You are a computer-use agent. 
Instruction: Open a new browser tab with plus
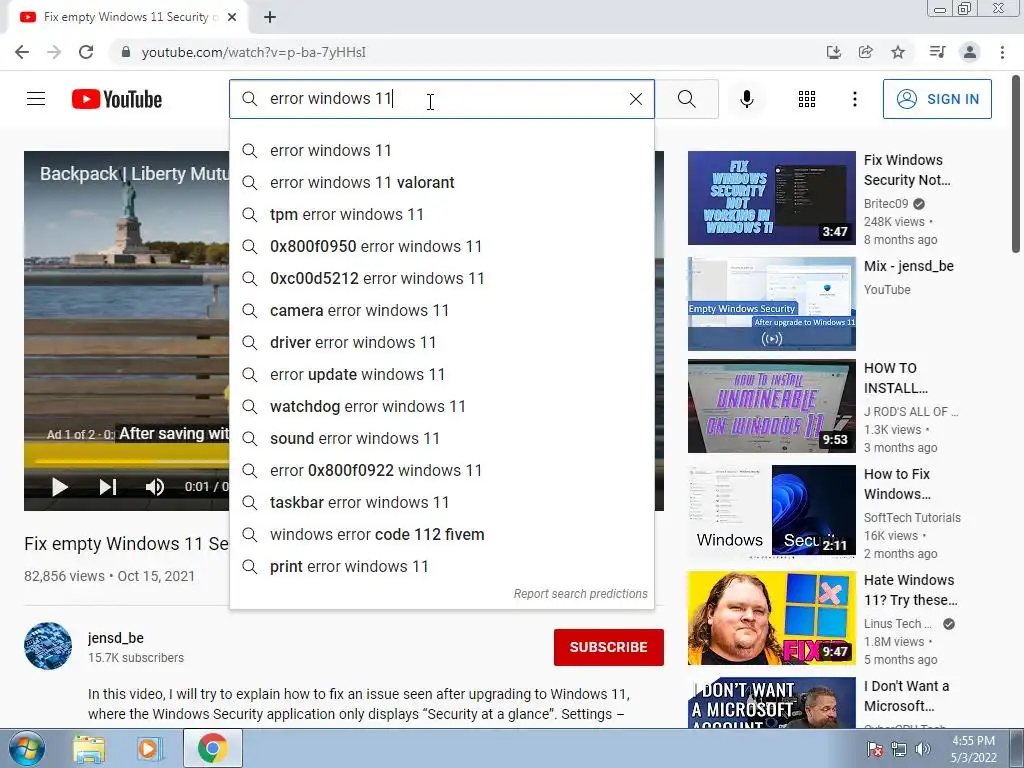click(x=270, y=17)
